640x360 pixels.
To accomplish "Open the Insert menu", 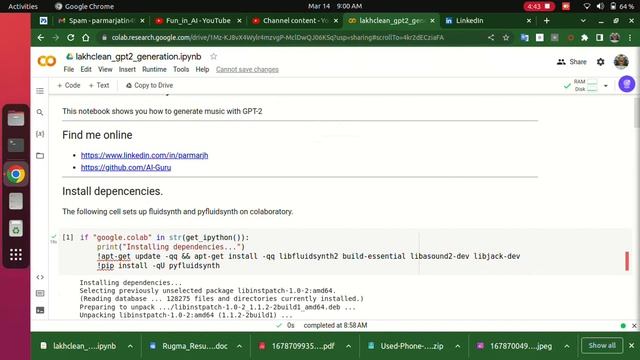I will (127, 69).
